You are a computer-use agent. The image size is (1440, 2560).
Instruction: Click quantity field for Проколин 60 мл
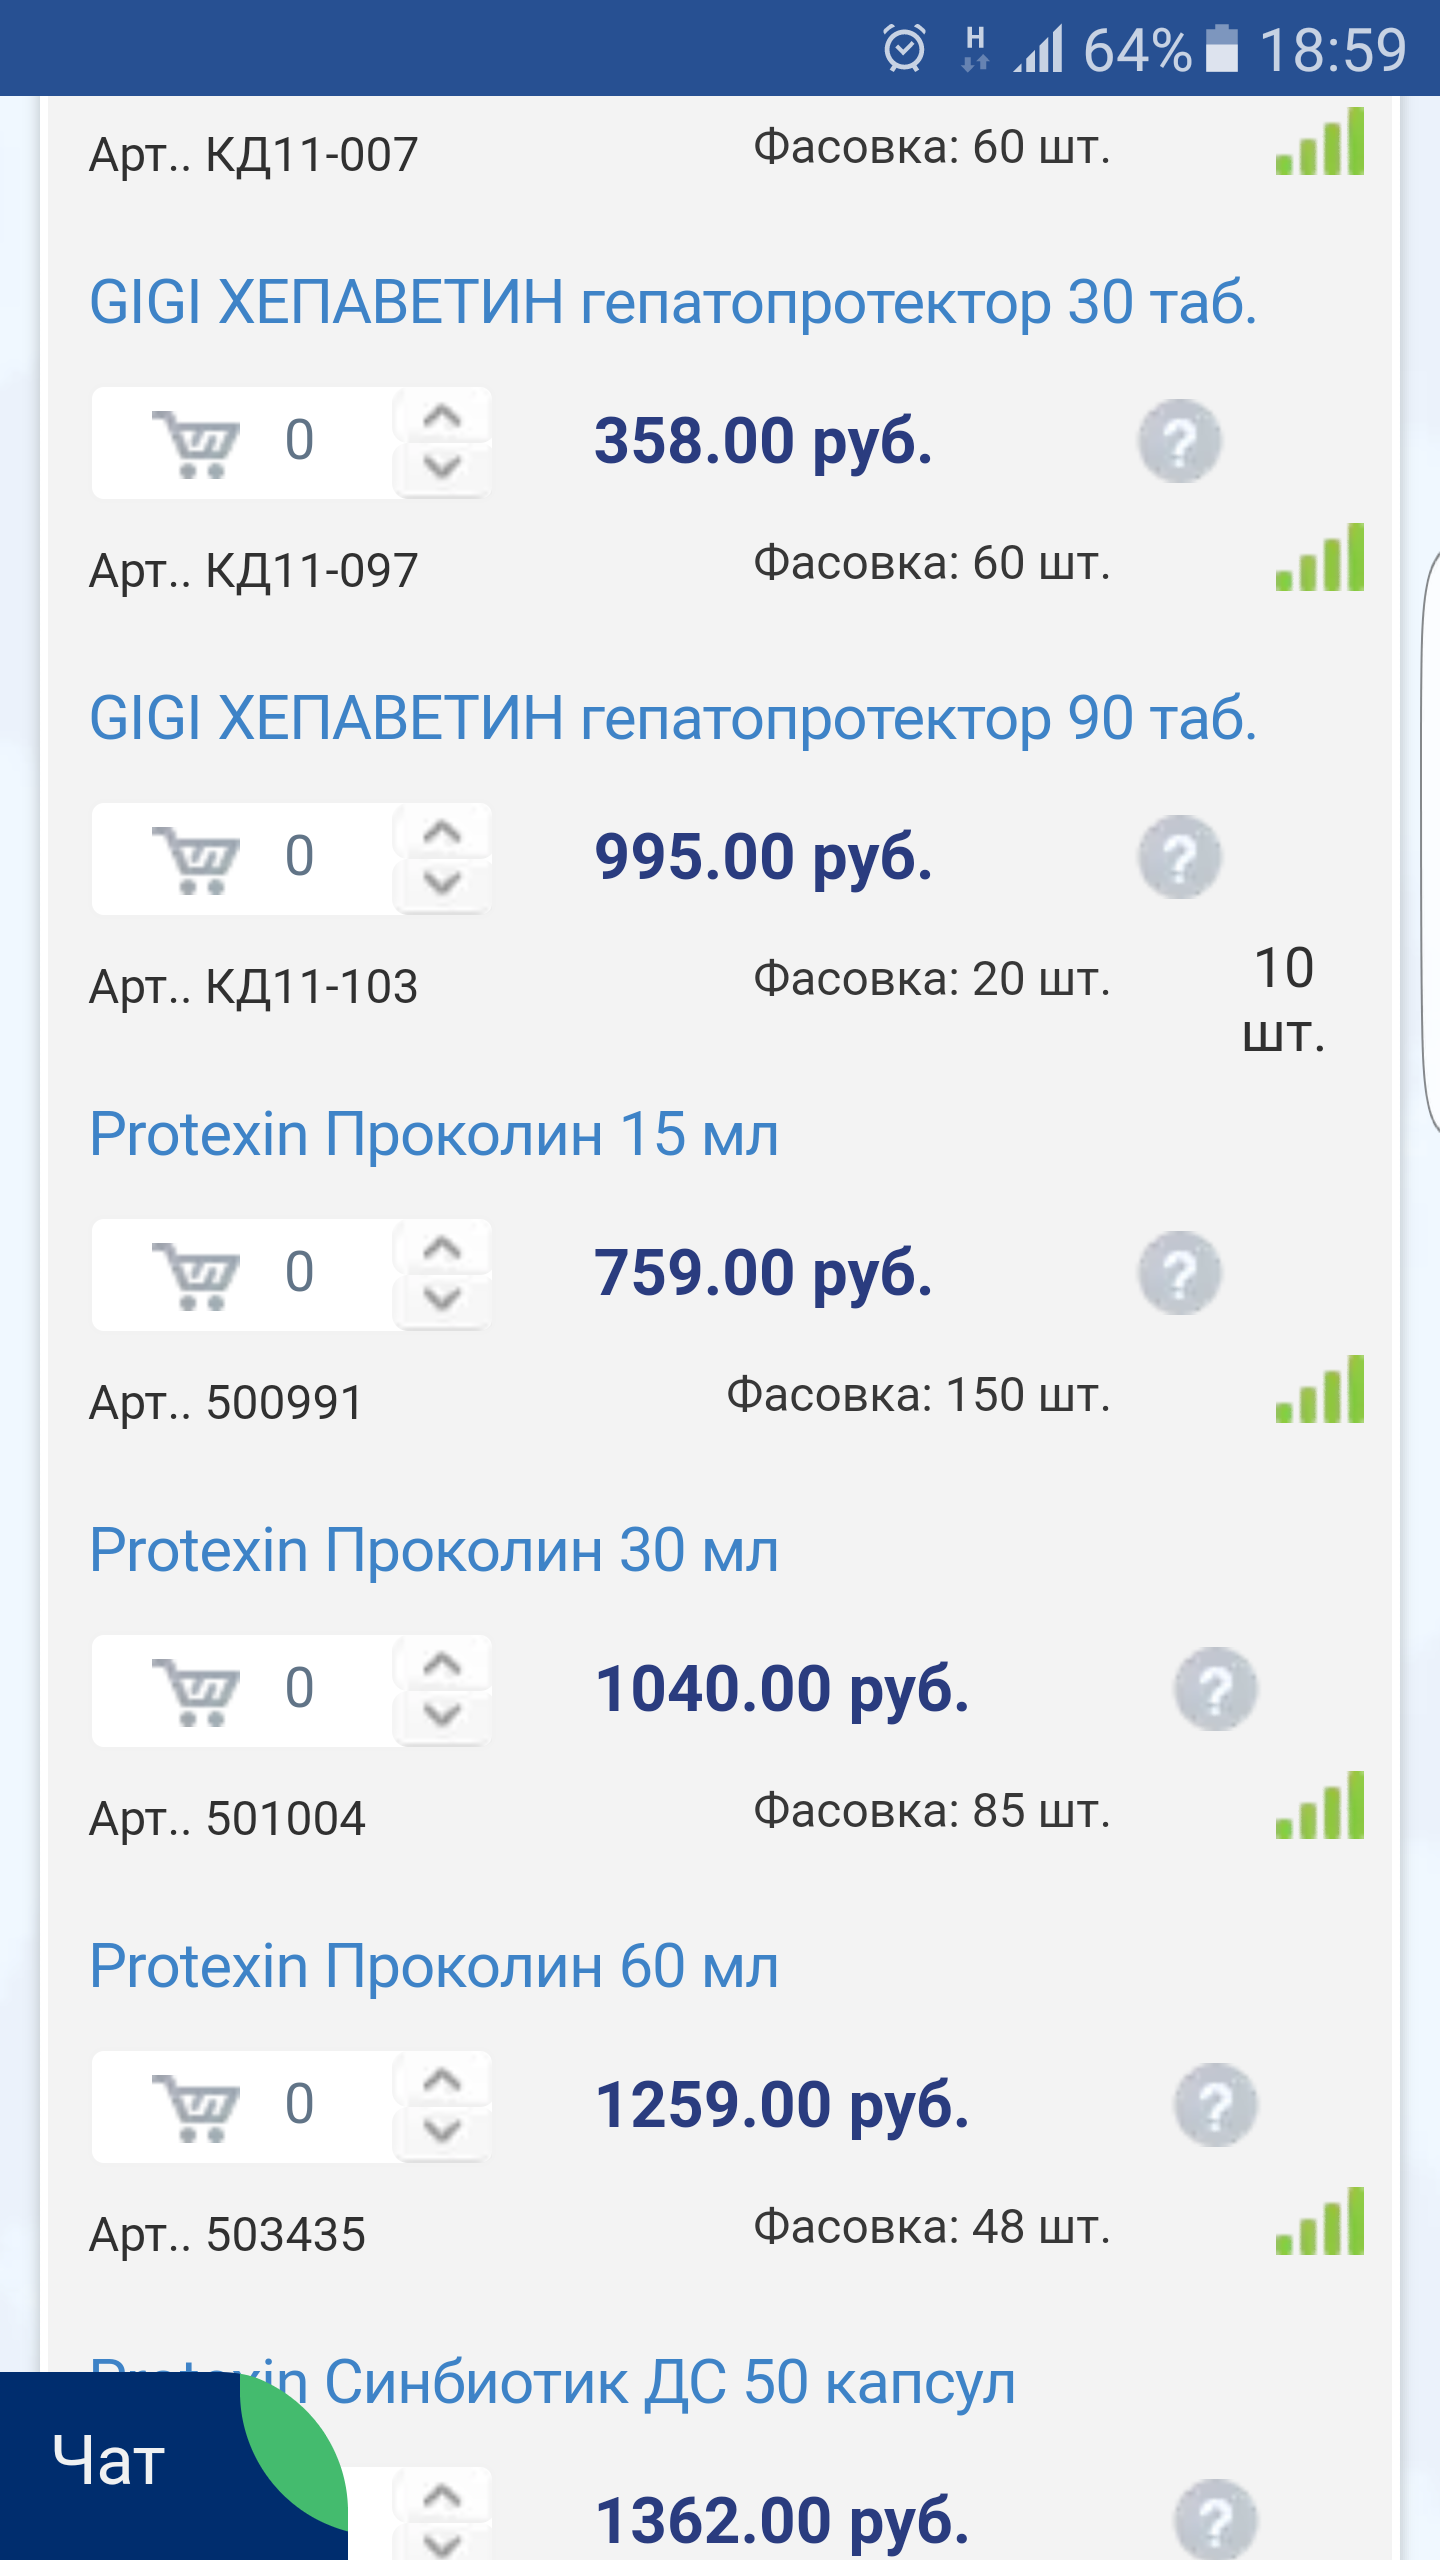pos(300,2105)
